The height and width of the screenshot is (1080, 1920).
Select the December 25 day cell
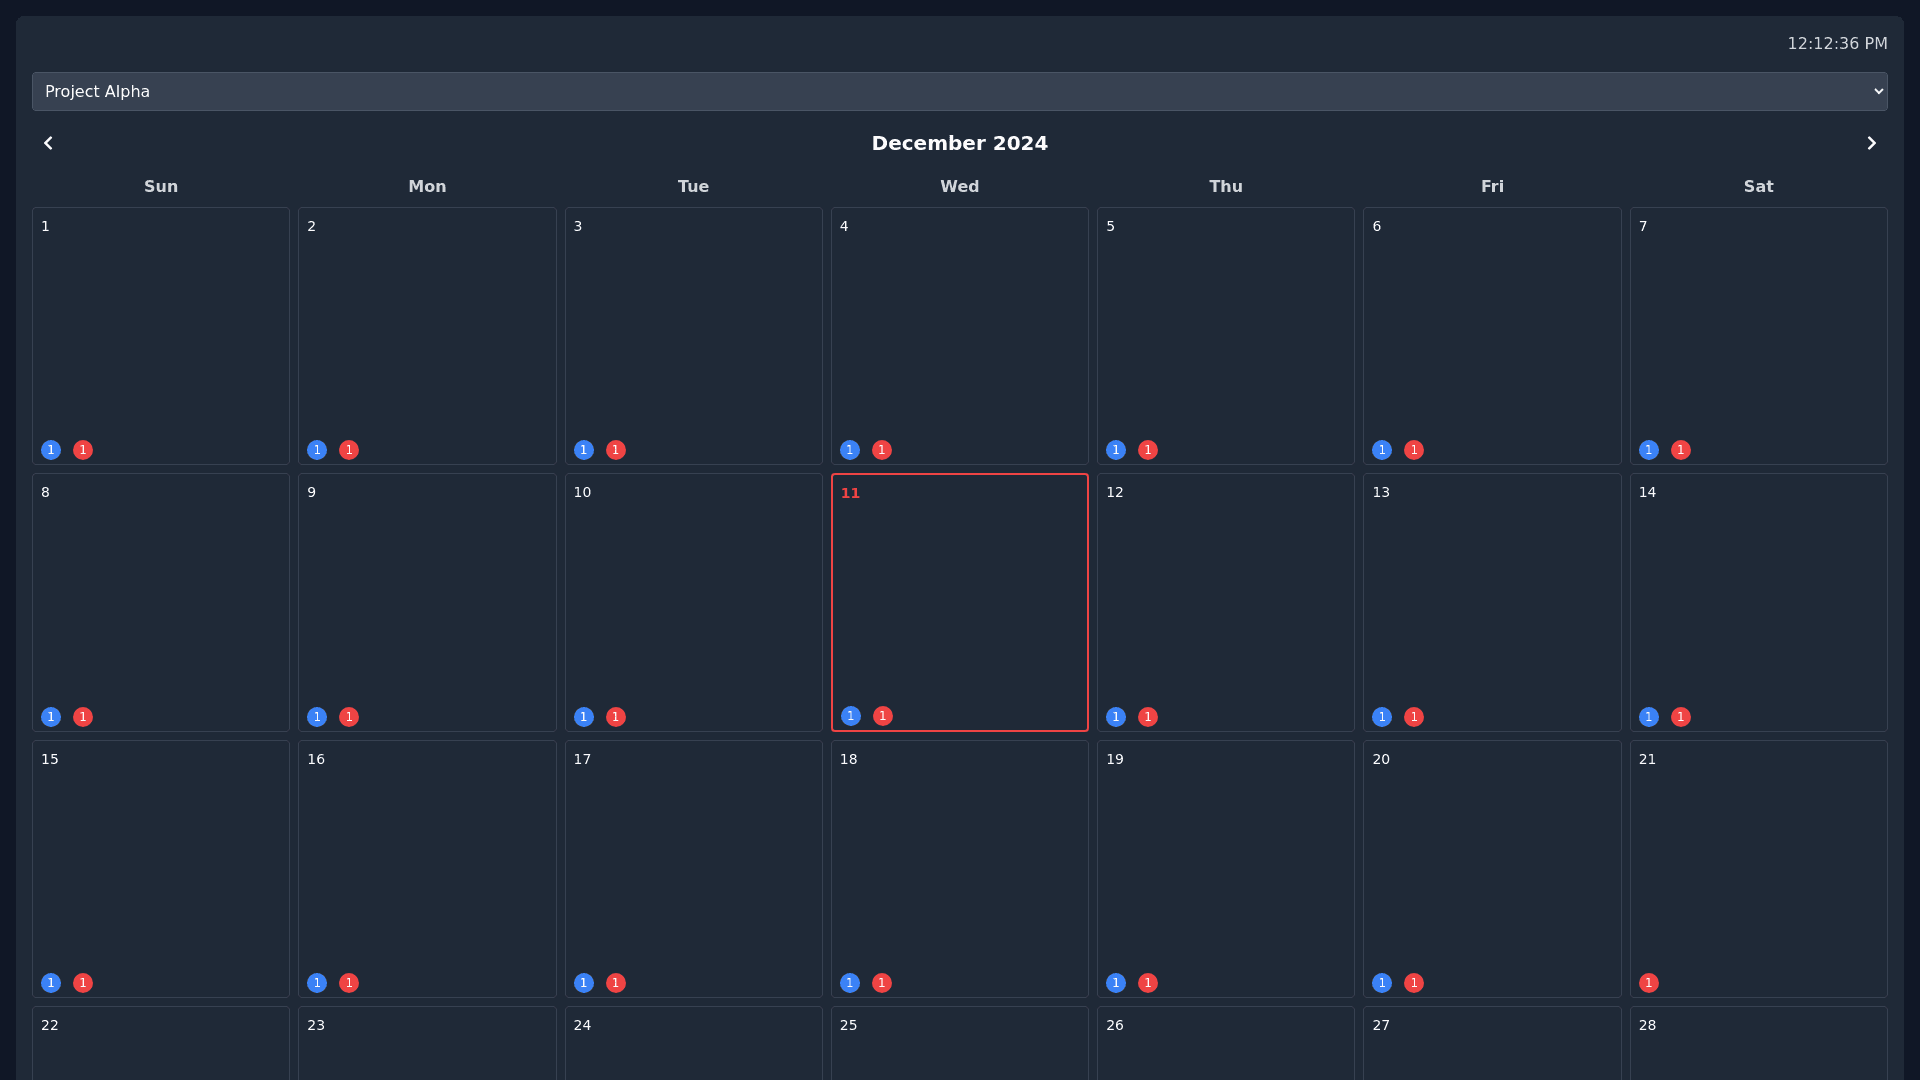coord(959,1045)
